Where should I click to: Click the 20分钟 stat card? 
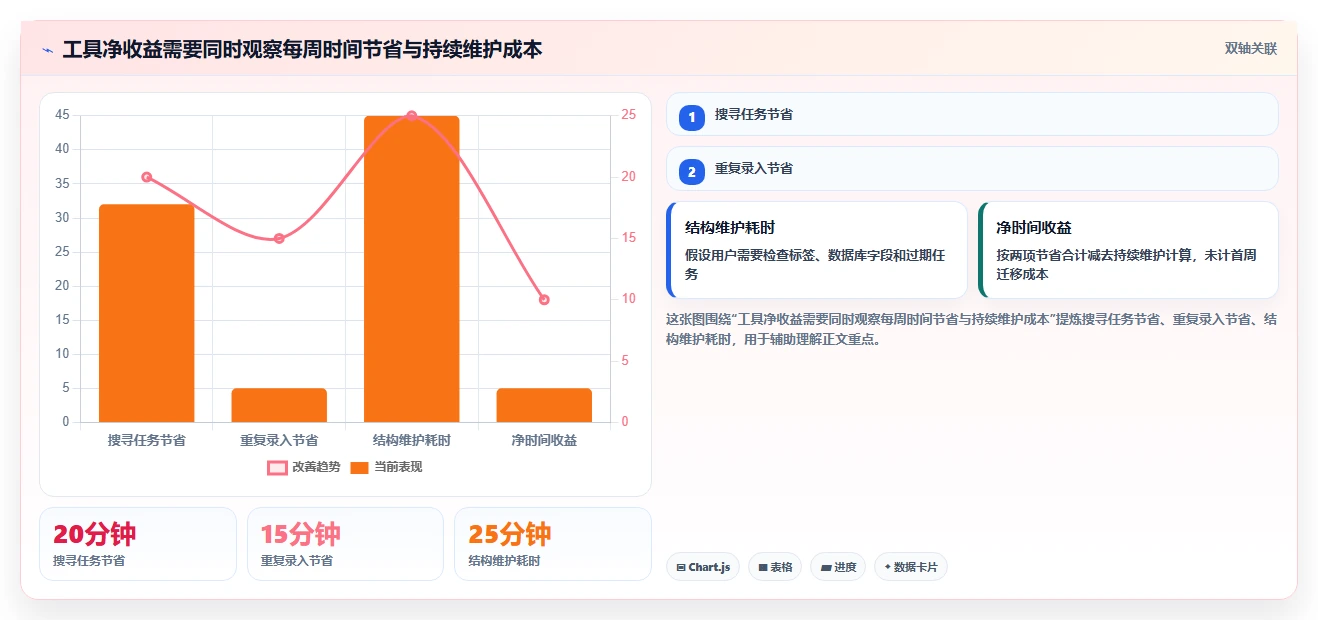click(138, 544)
